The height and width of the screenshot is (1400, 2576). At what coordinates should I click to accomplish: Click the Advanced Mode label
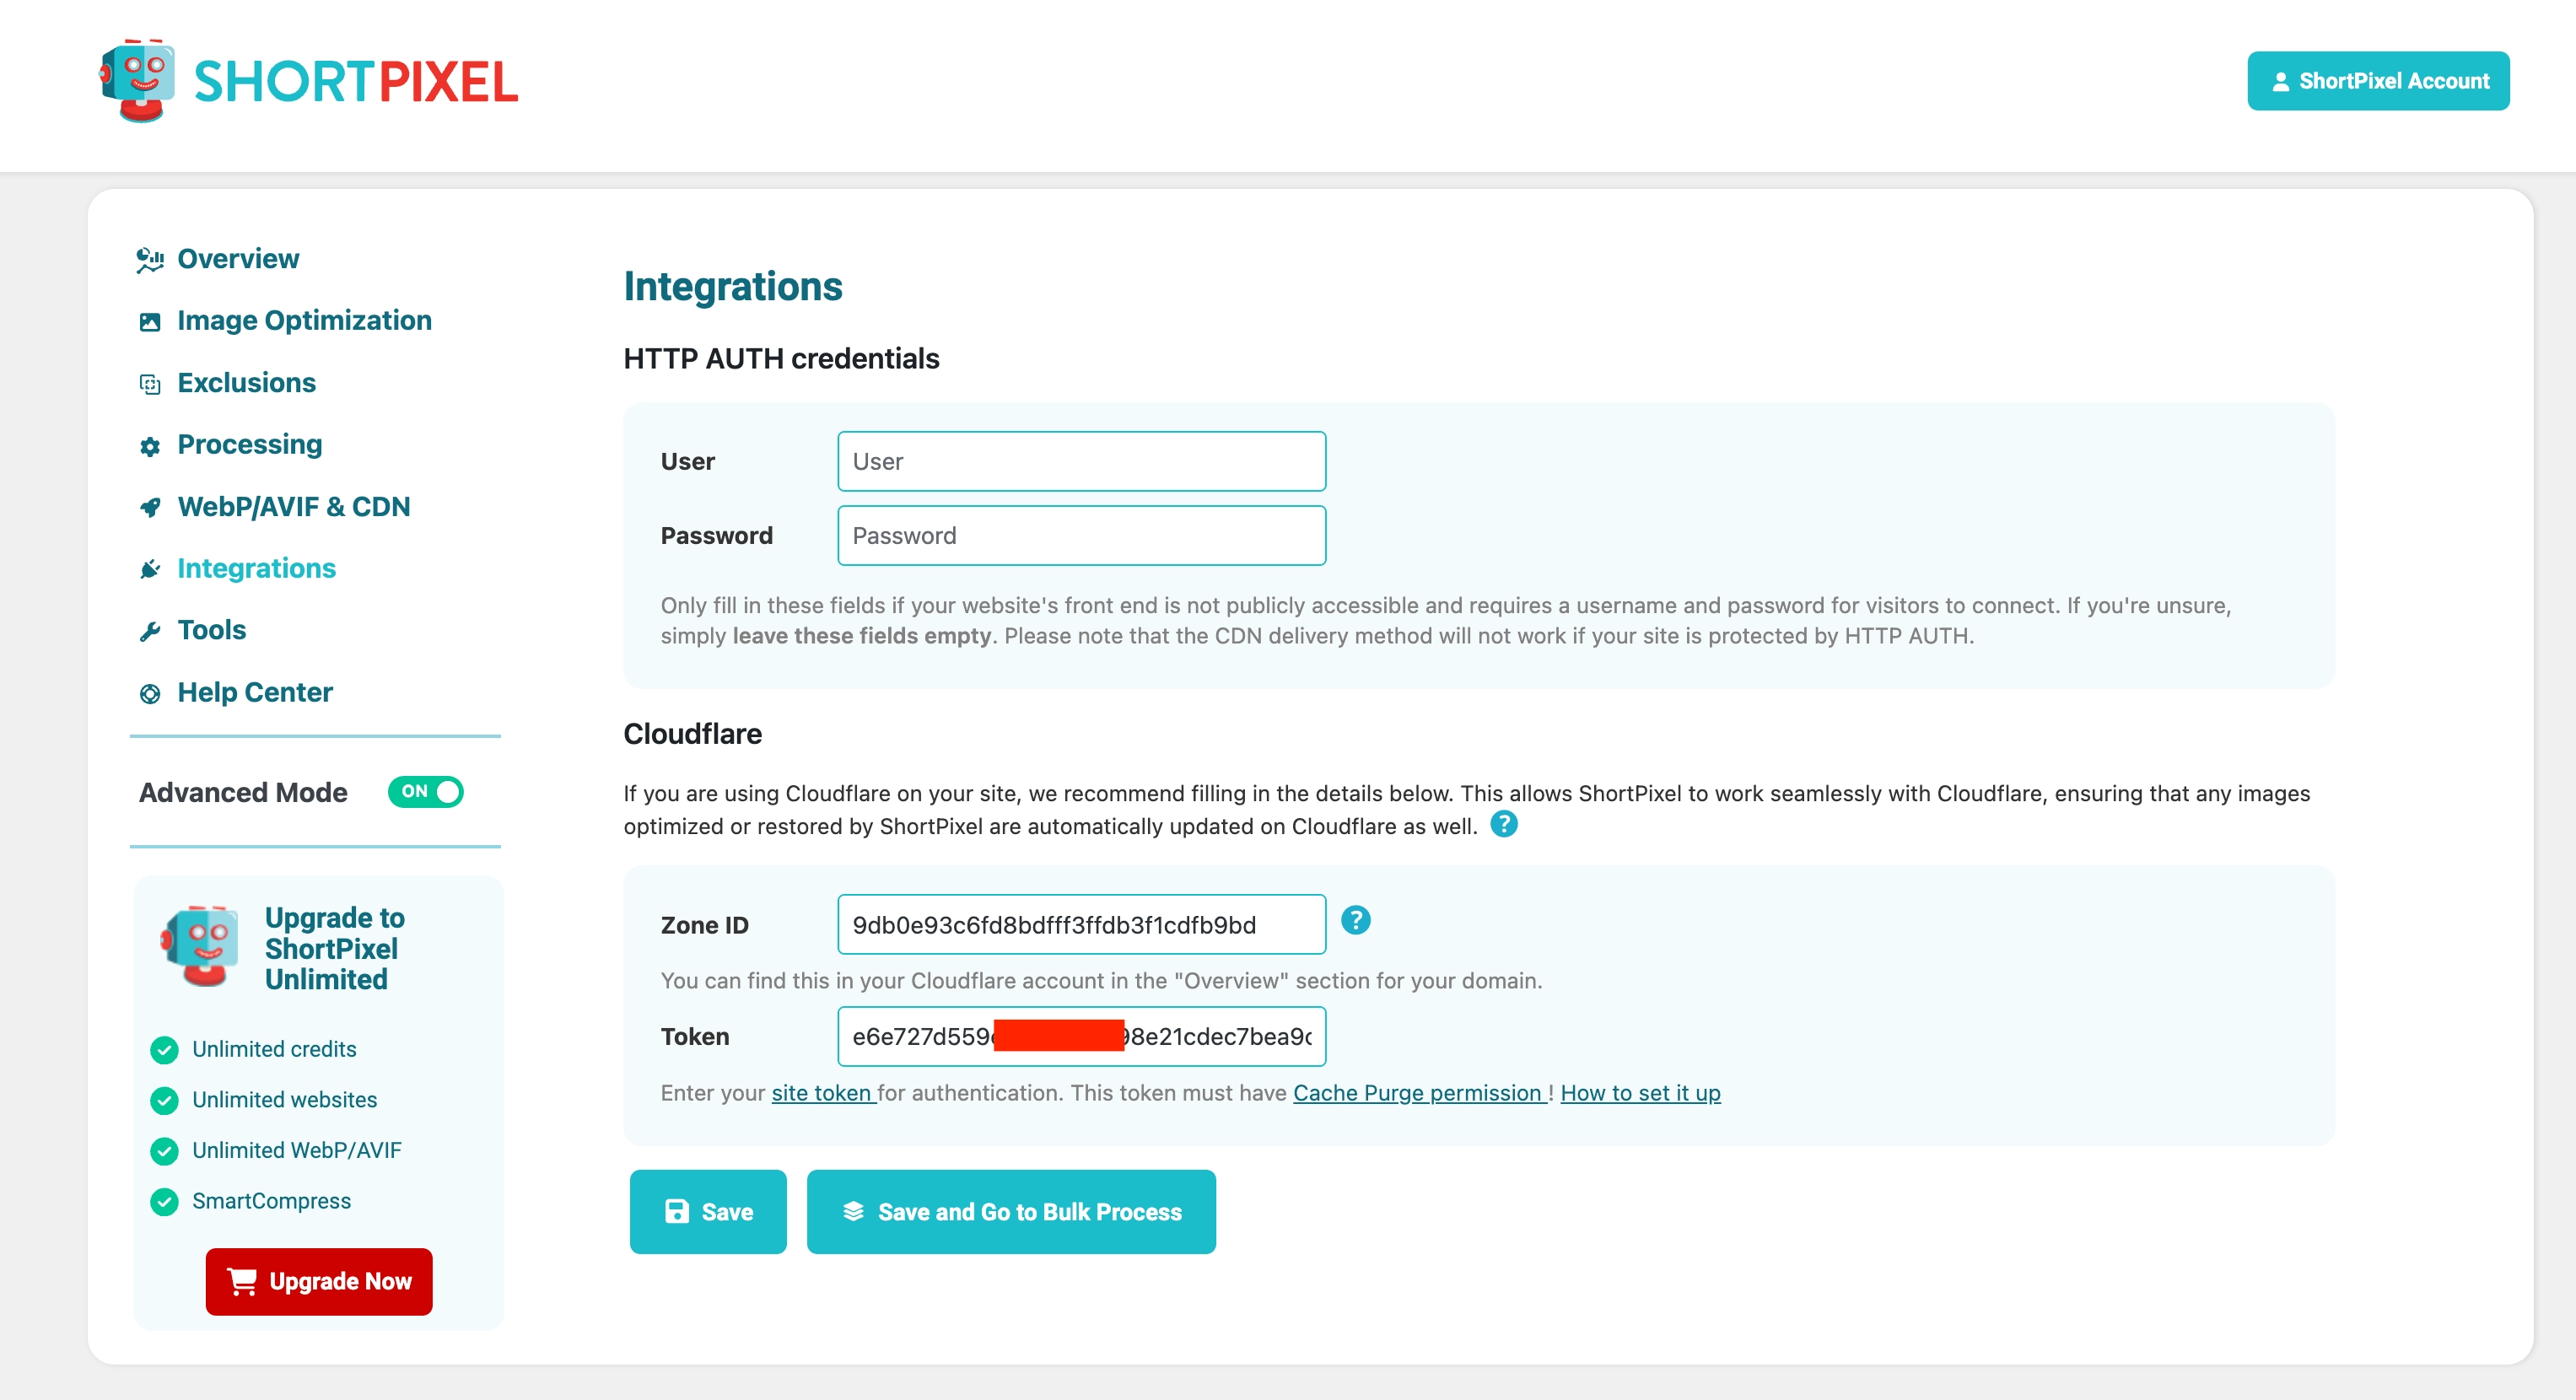pyautogui.click(x=243, y=792)
